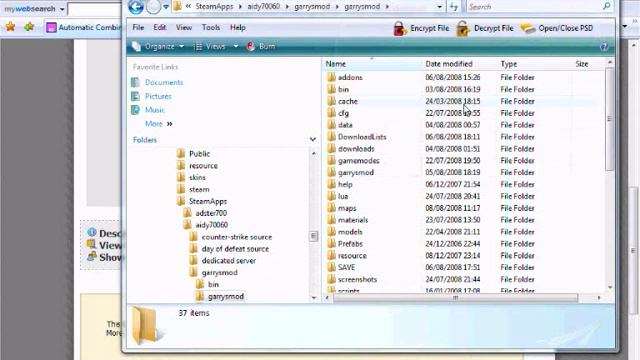
Task: Click the blue Help question mark icon
Action: 604,47
